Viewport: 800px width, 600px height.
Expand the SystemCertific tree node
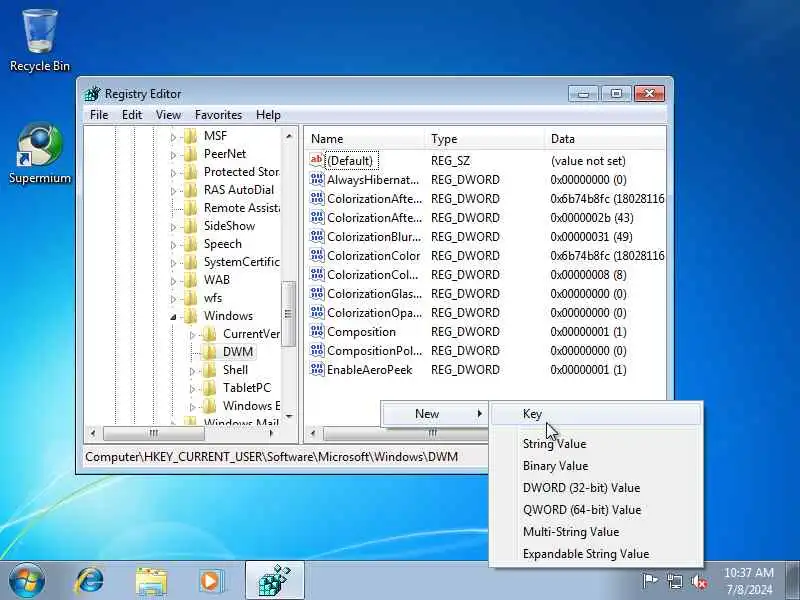tap(173, 263)
